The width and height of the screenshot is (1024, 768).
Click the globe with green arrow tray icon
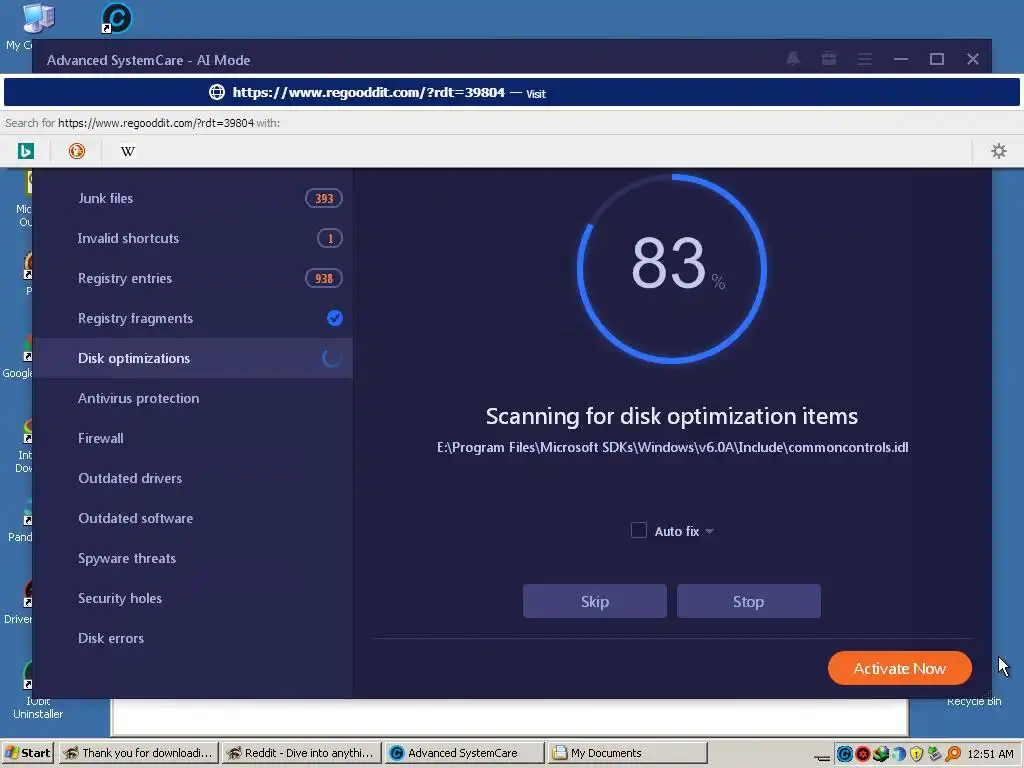(881, 754)
